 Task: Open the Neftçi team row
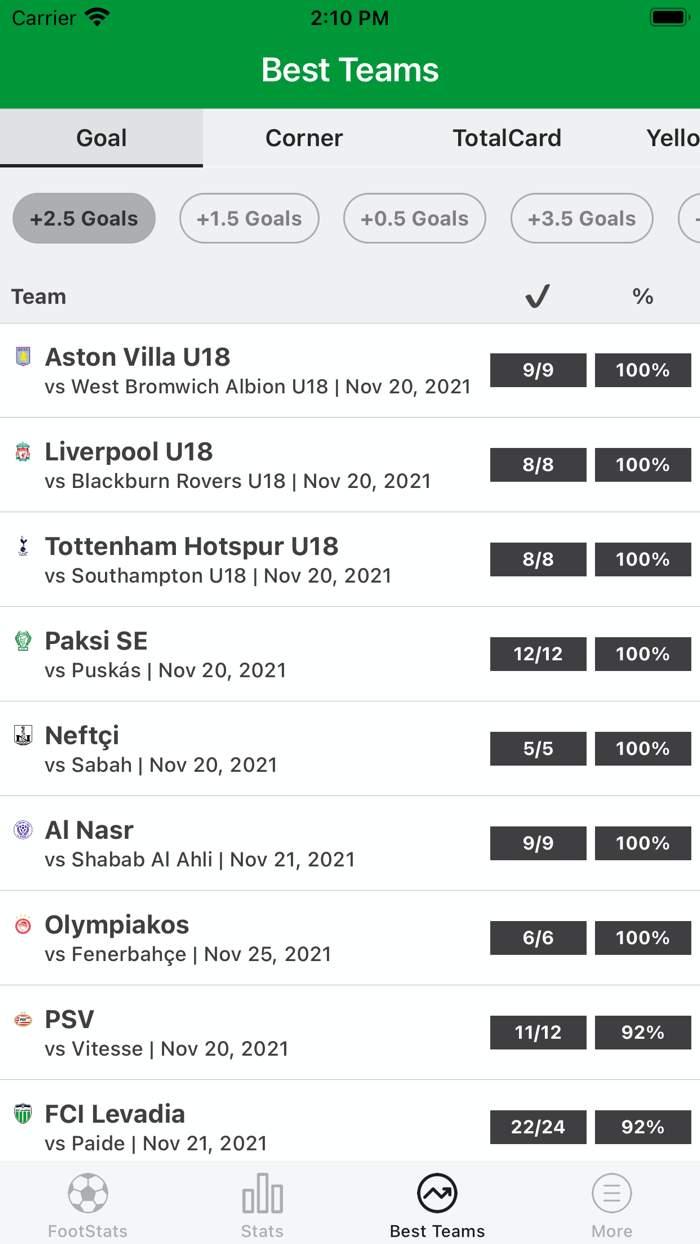click(x=250, y=748)
